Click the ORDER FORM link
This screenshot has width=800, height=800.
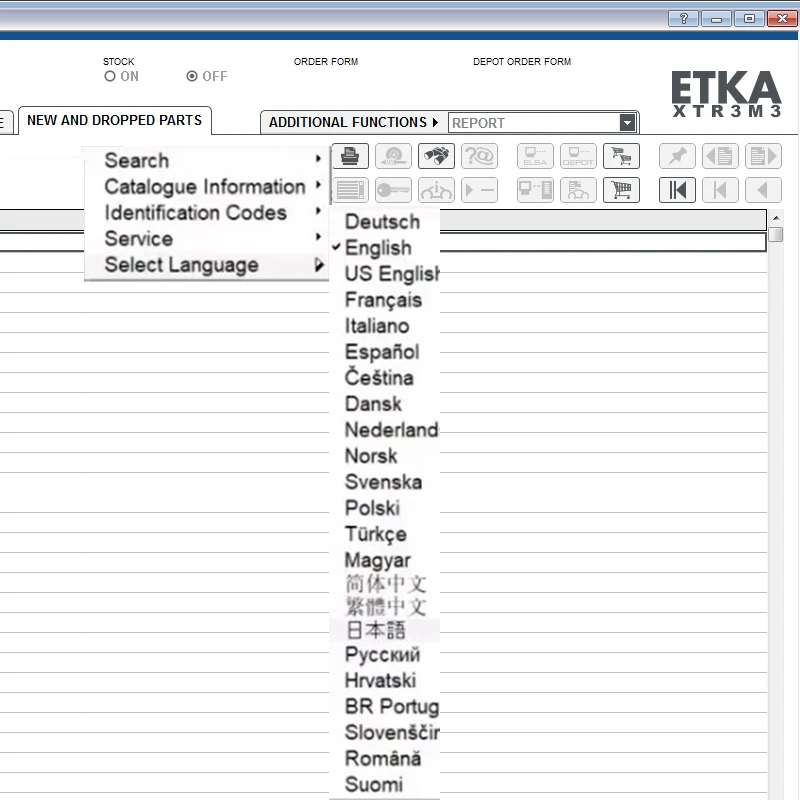tap(326, 61)
